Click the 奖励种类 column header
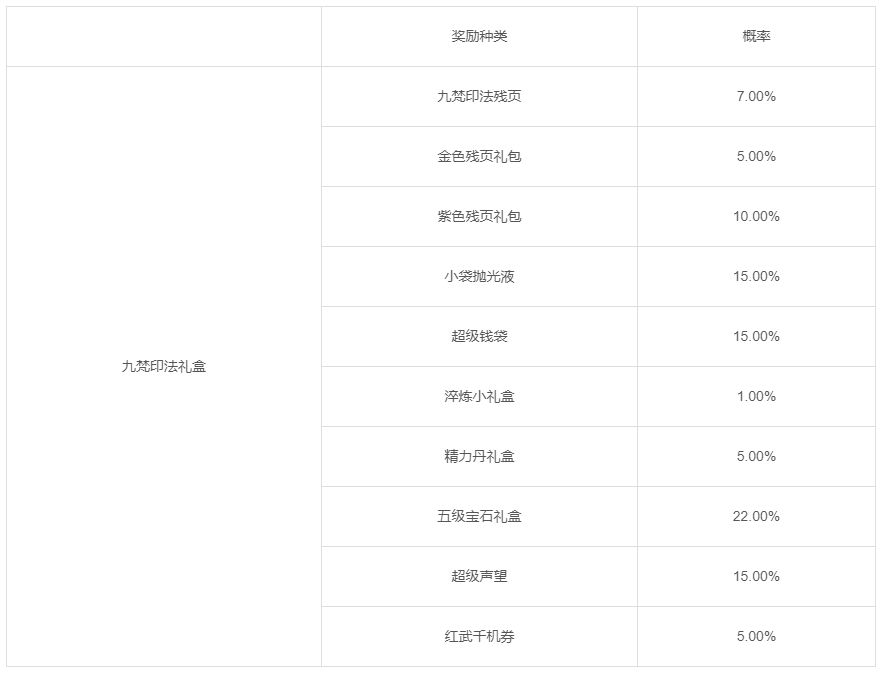Screen dimensions: 882x673 (479, 37)
